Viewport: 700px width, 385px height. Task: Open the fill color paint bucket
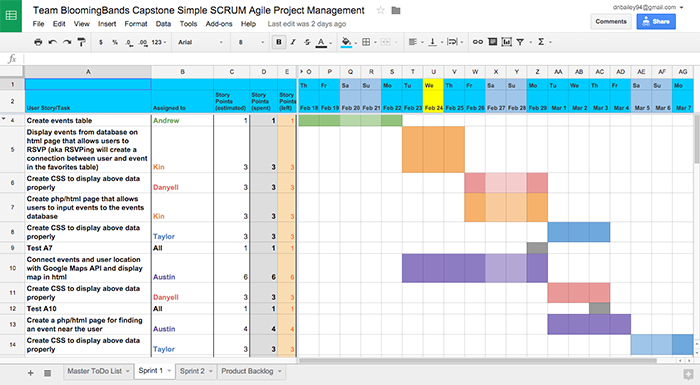click(346, 42)
